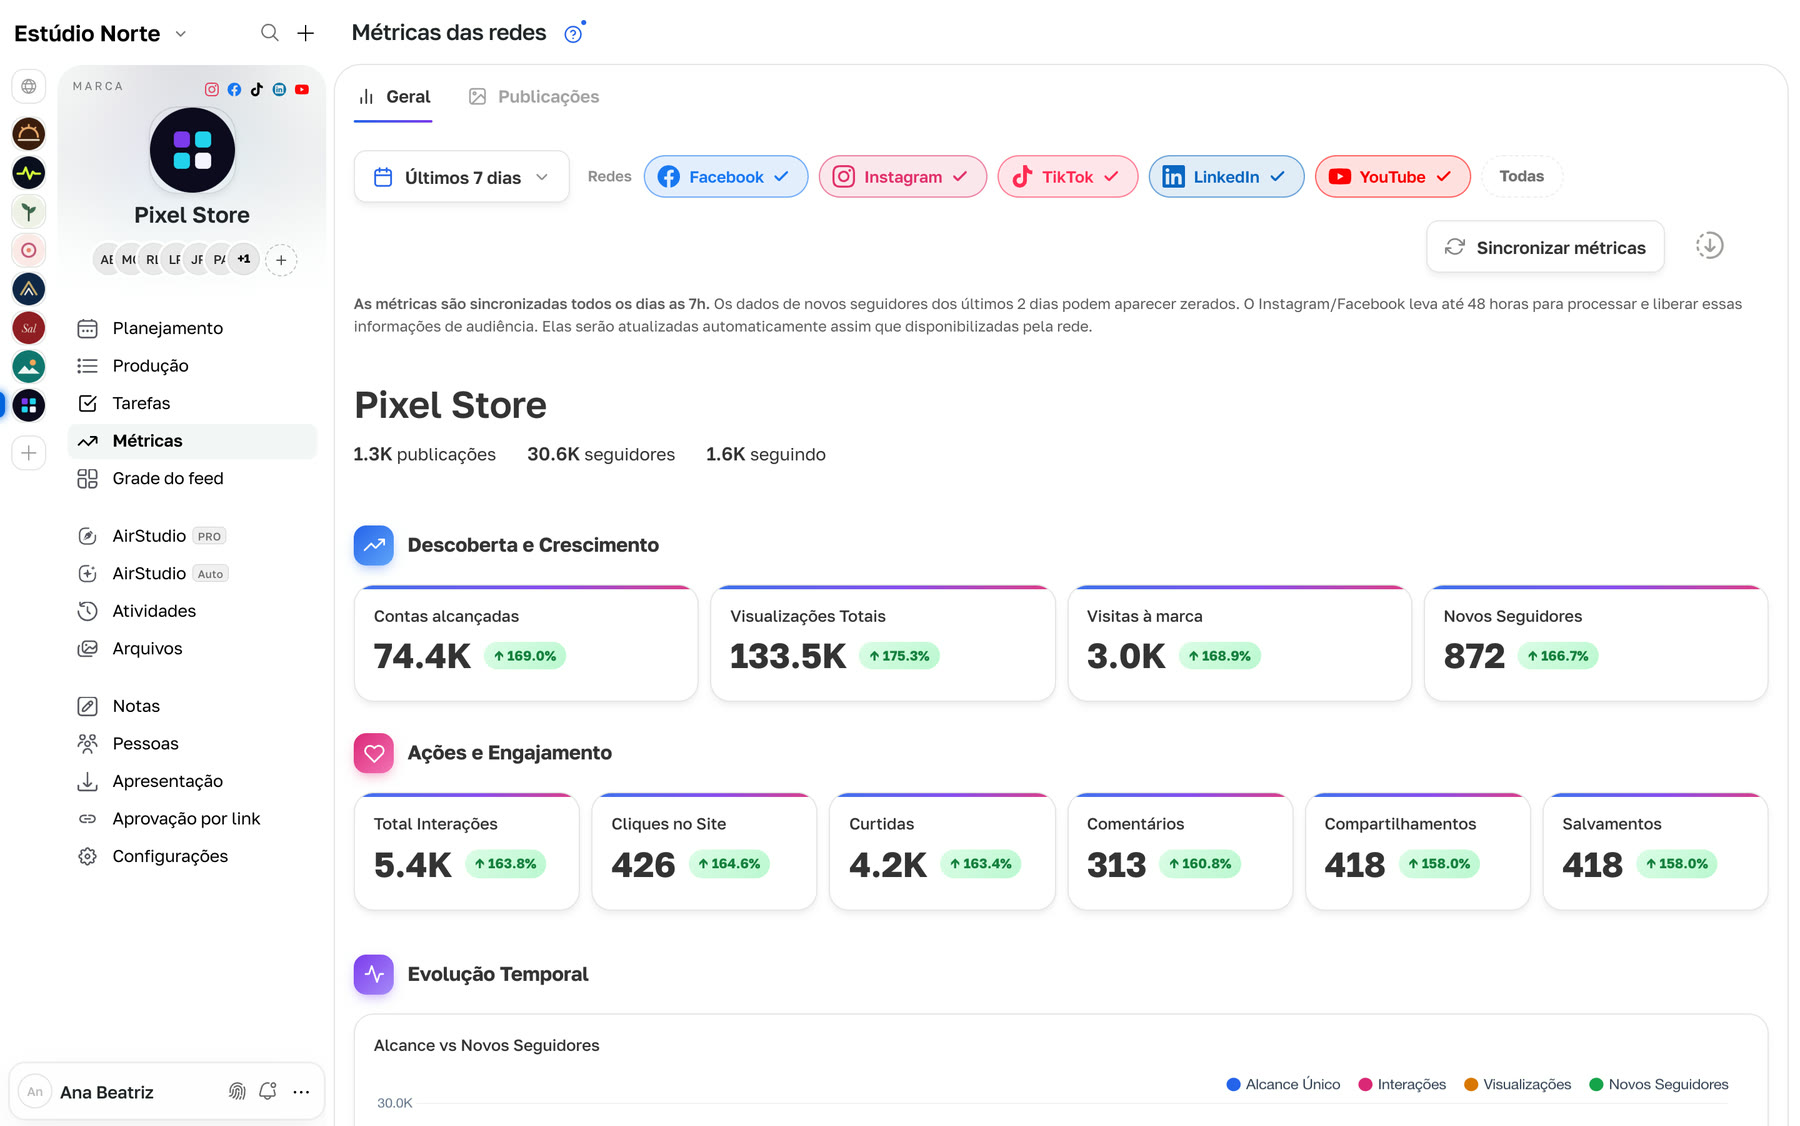Click the globe icon in left rail
Image resolution: width=1800 pixels, height=1126 pixels.
pyautogui.click(x=29, y=87)
